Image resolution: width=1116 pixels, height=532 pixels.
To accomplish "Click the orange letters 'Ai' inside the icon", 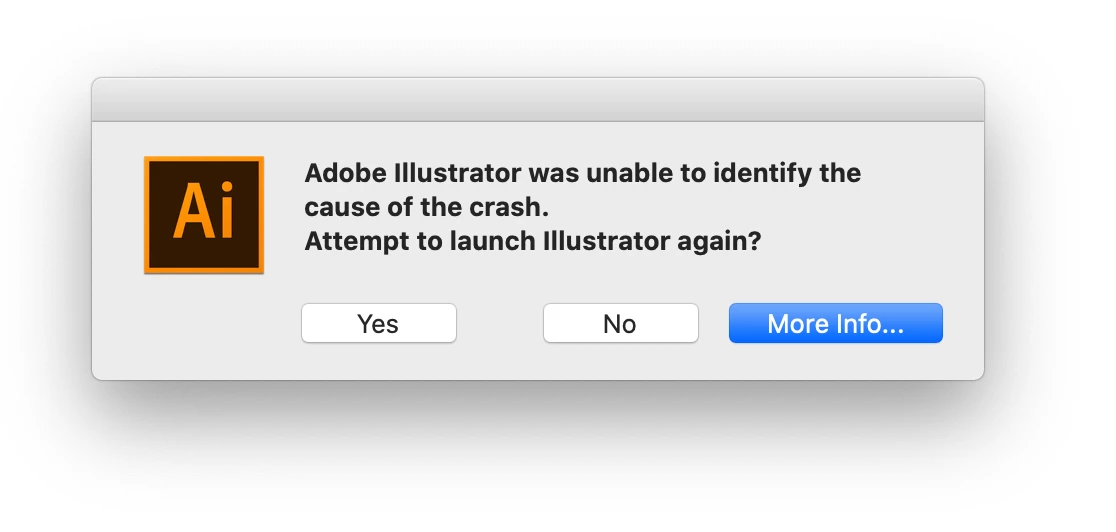I will click(x=204, y=212).
